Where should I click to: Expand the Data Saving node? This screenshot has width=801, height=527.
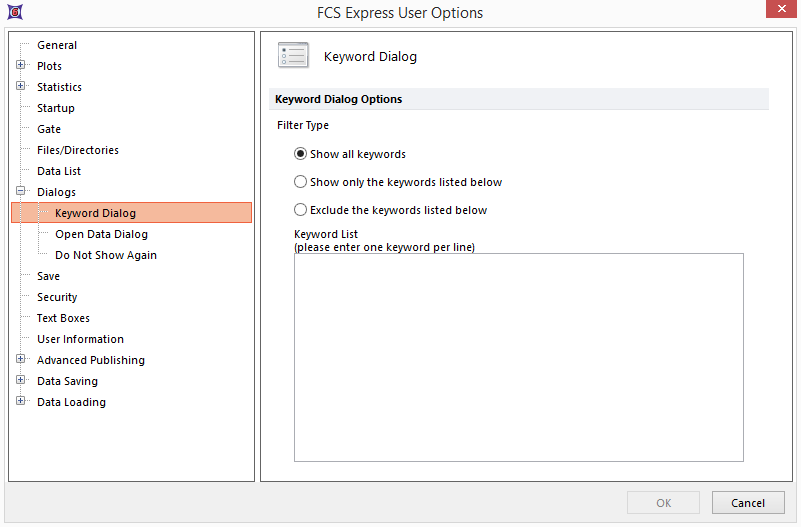point(21,381)
